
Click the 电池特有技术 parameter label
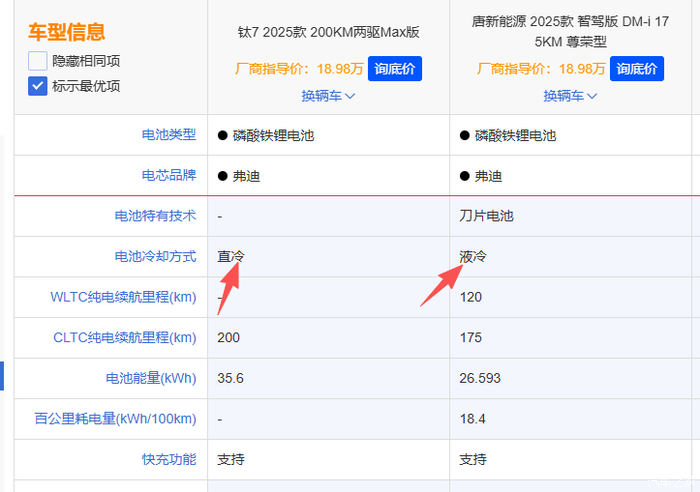[x=155, y=216]
